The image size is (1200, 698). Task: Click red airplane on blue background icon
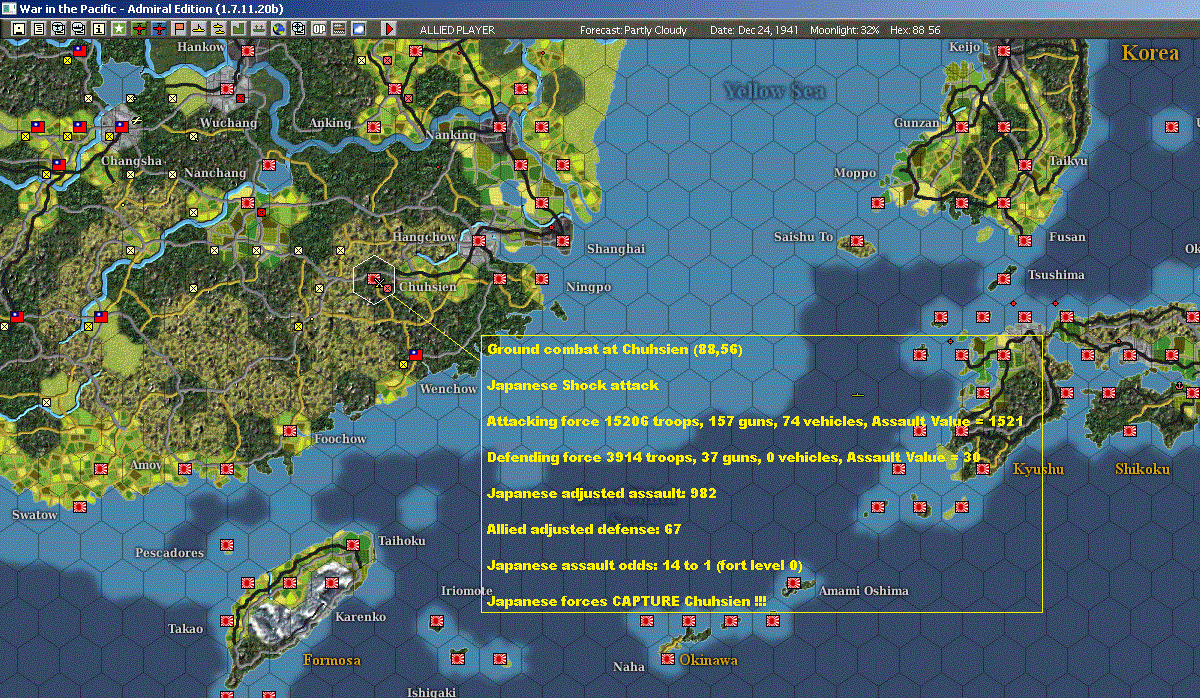(x=159, y=29)
